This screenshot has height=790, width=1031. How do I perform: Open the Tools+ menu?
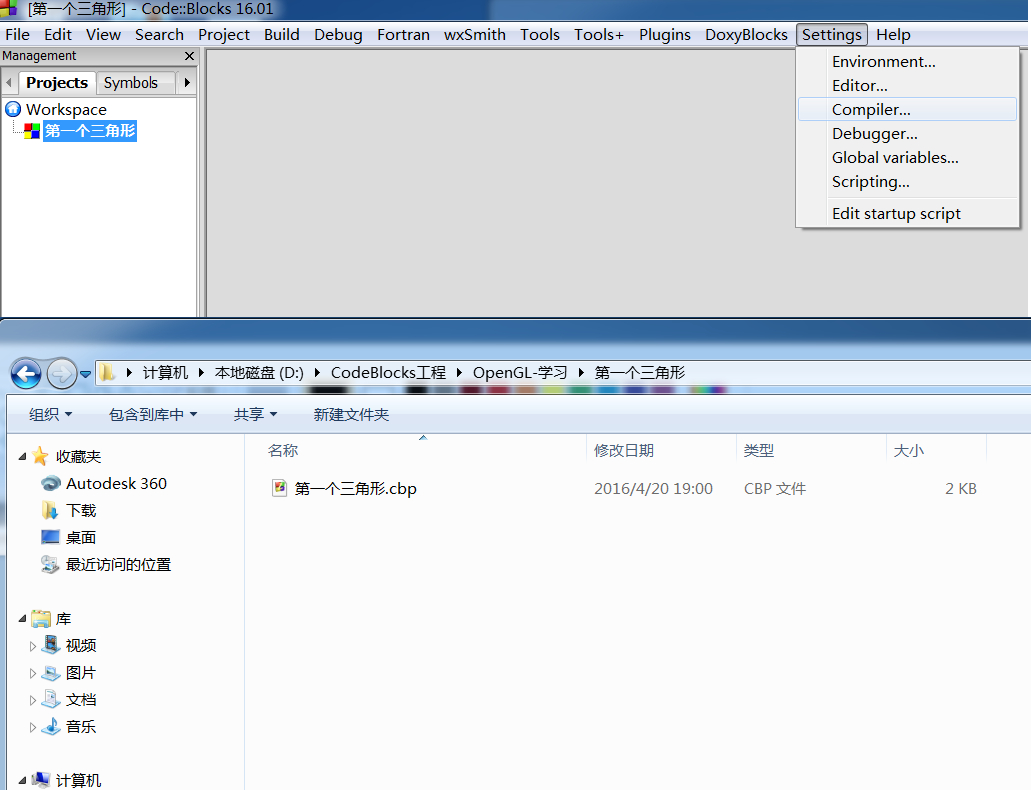(x=598, y=35)
